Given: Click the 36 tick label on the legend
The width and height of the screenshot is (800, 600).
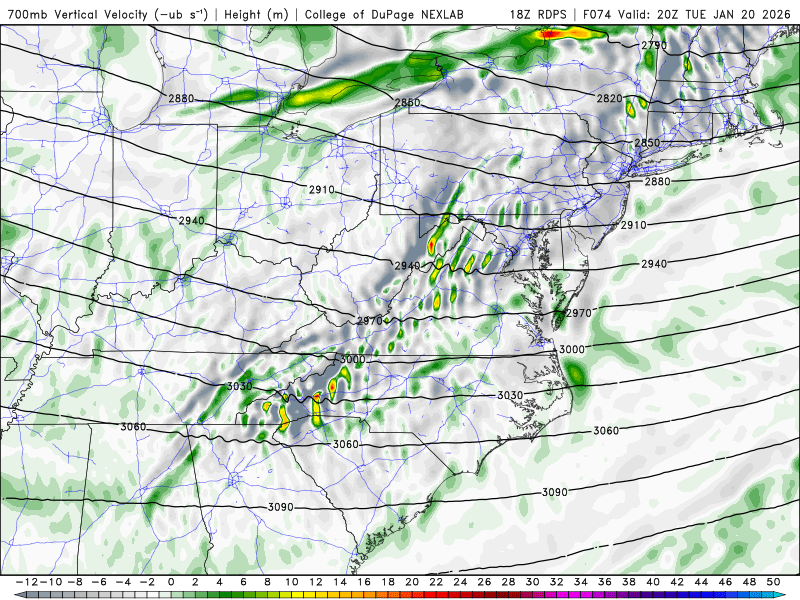Looking at the screenshot, I should (x=605, y=582).
